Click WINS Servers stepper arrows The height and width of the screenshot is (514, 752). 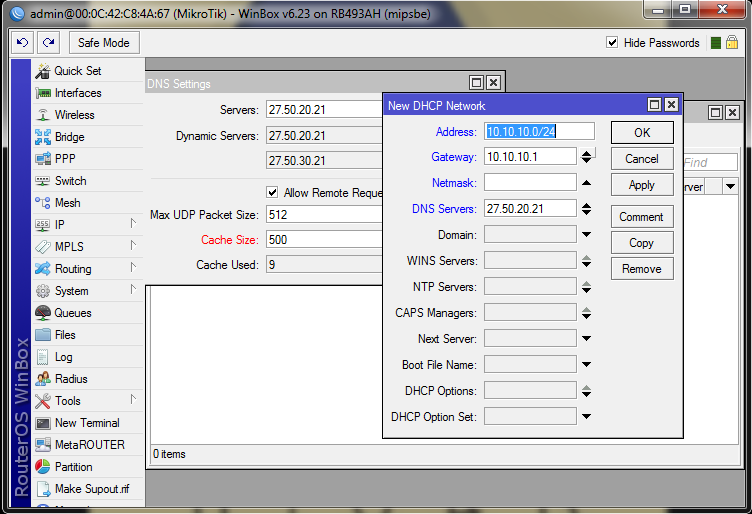click(586, 261)
